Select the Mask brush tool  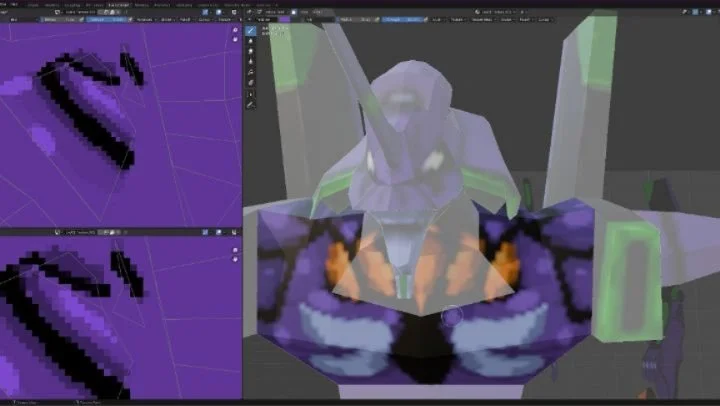250,83
